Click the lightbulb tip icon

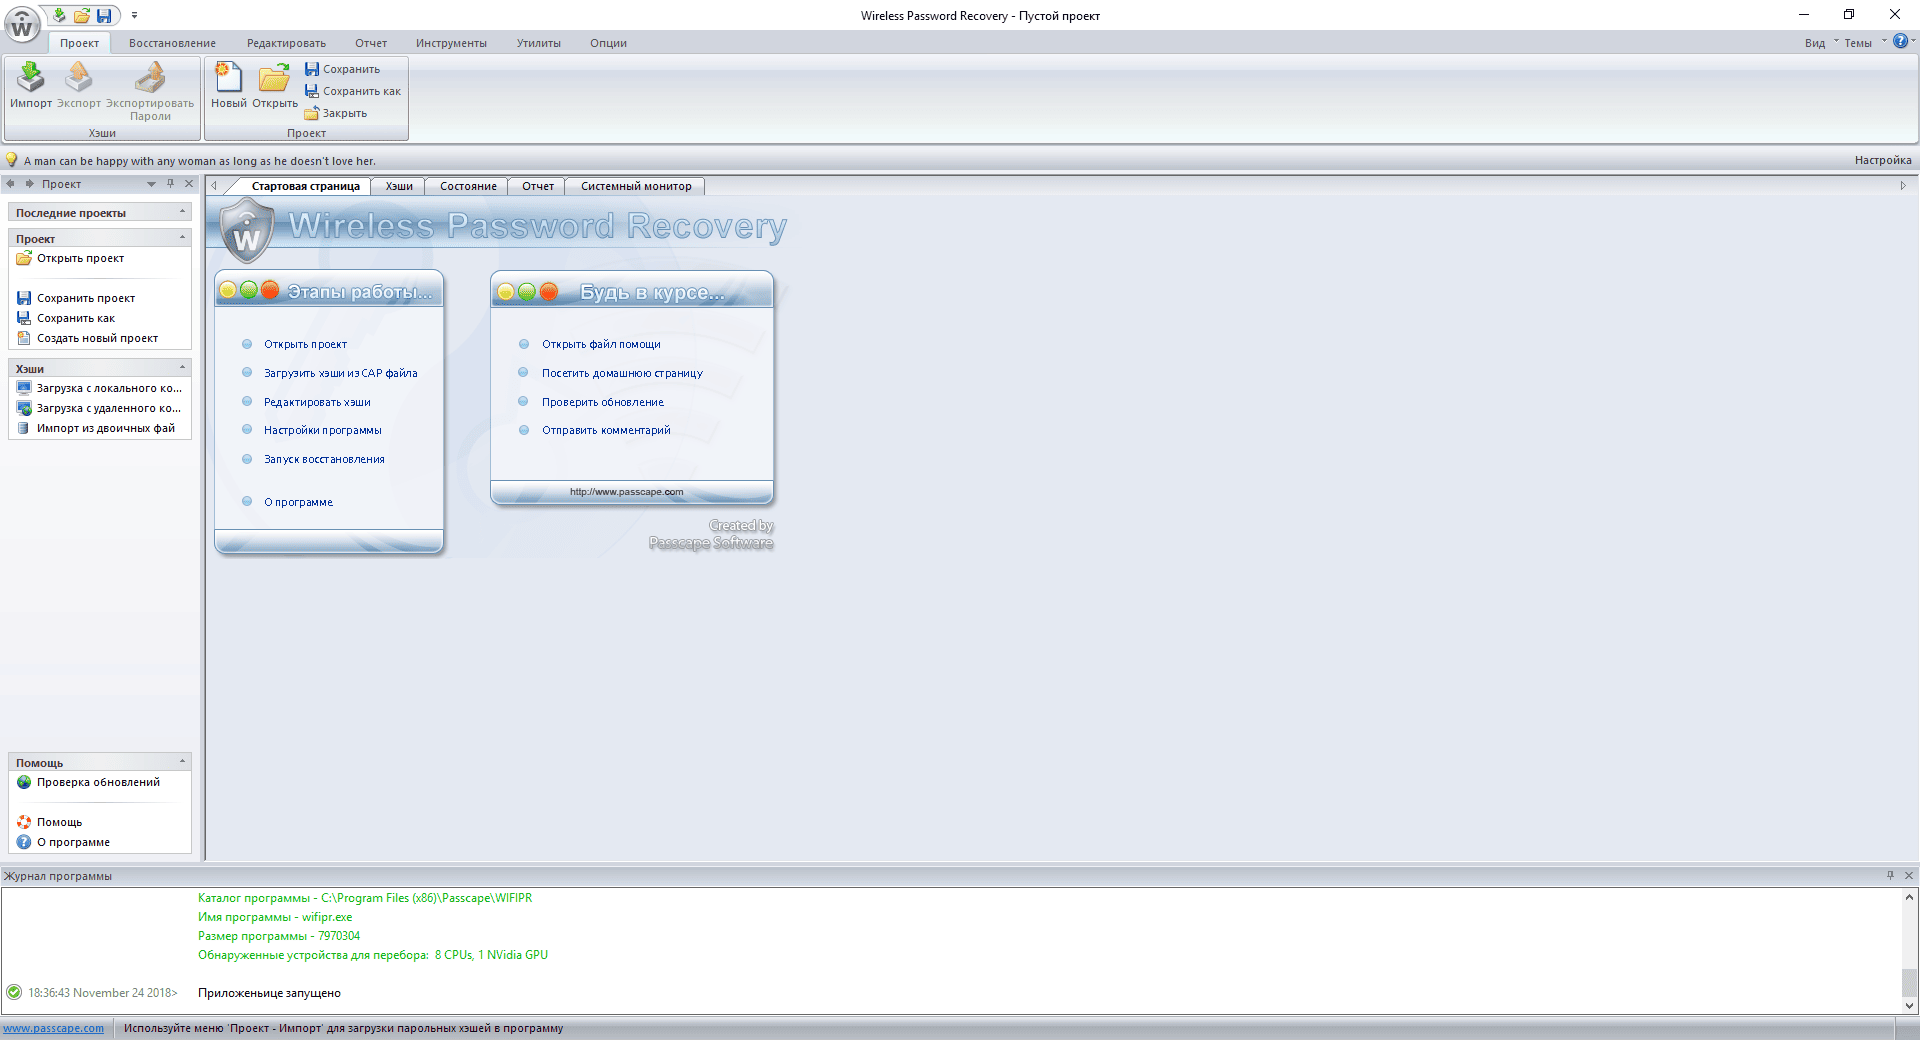coord(12,160)
